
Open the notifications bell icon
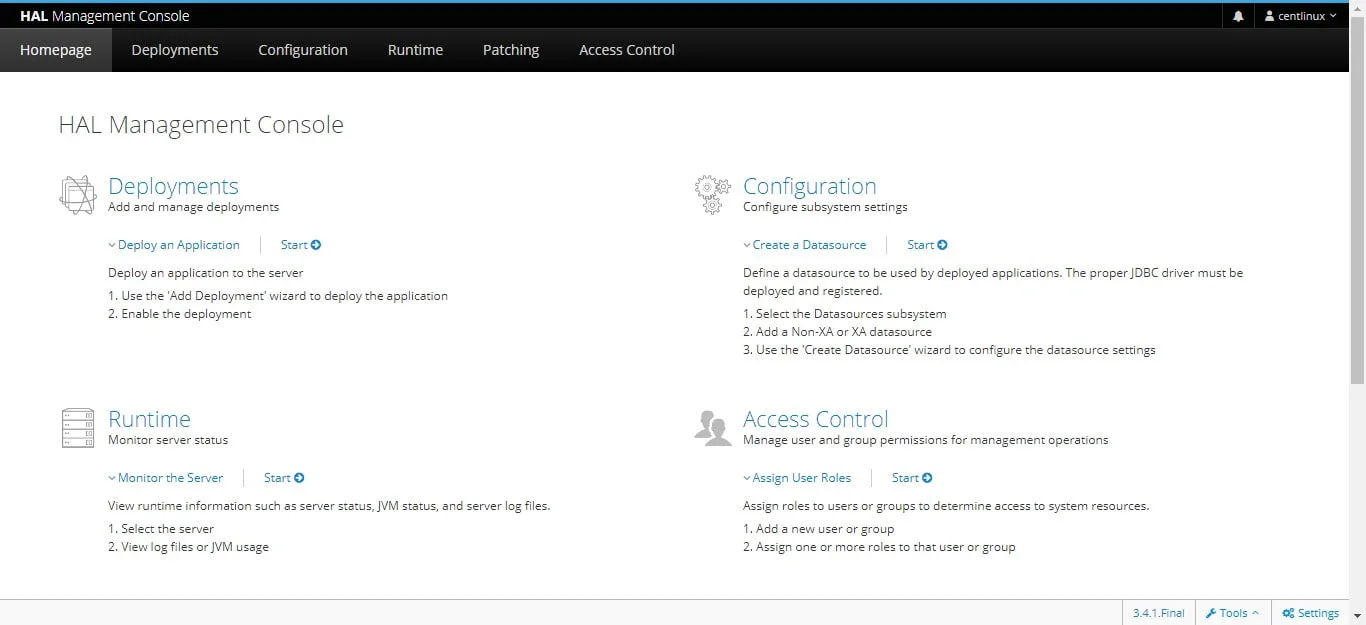(1238, 16)
